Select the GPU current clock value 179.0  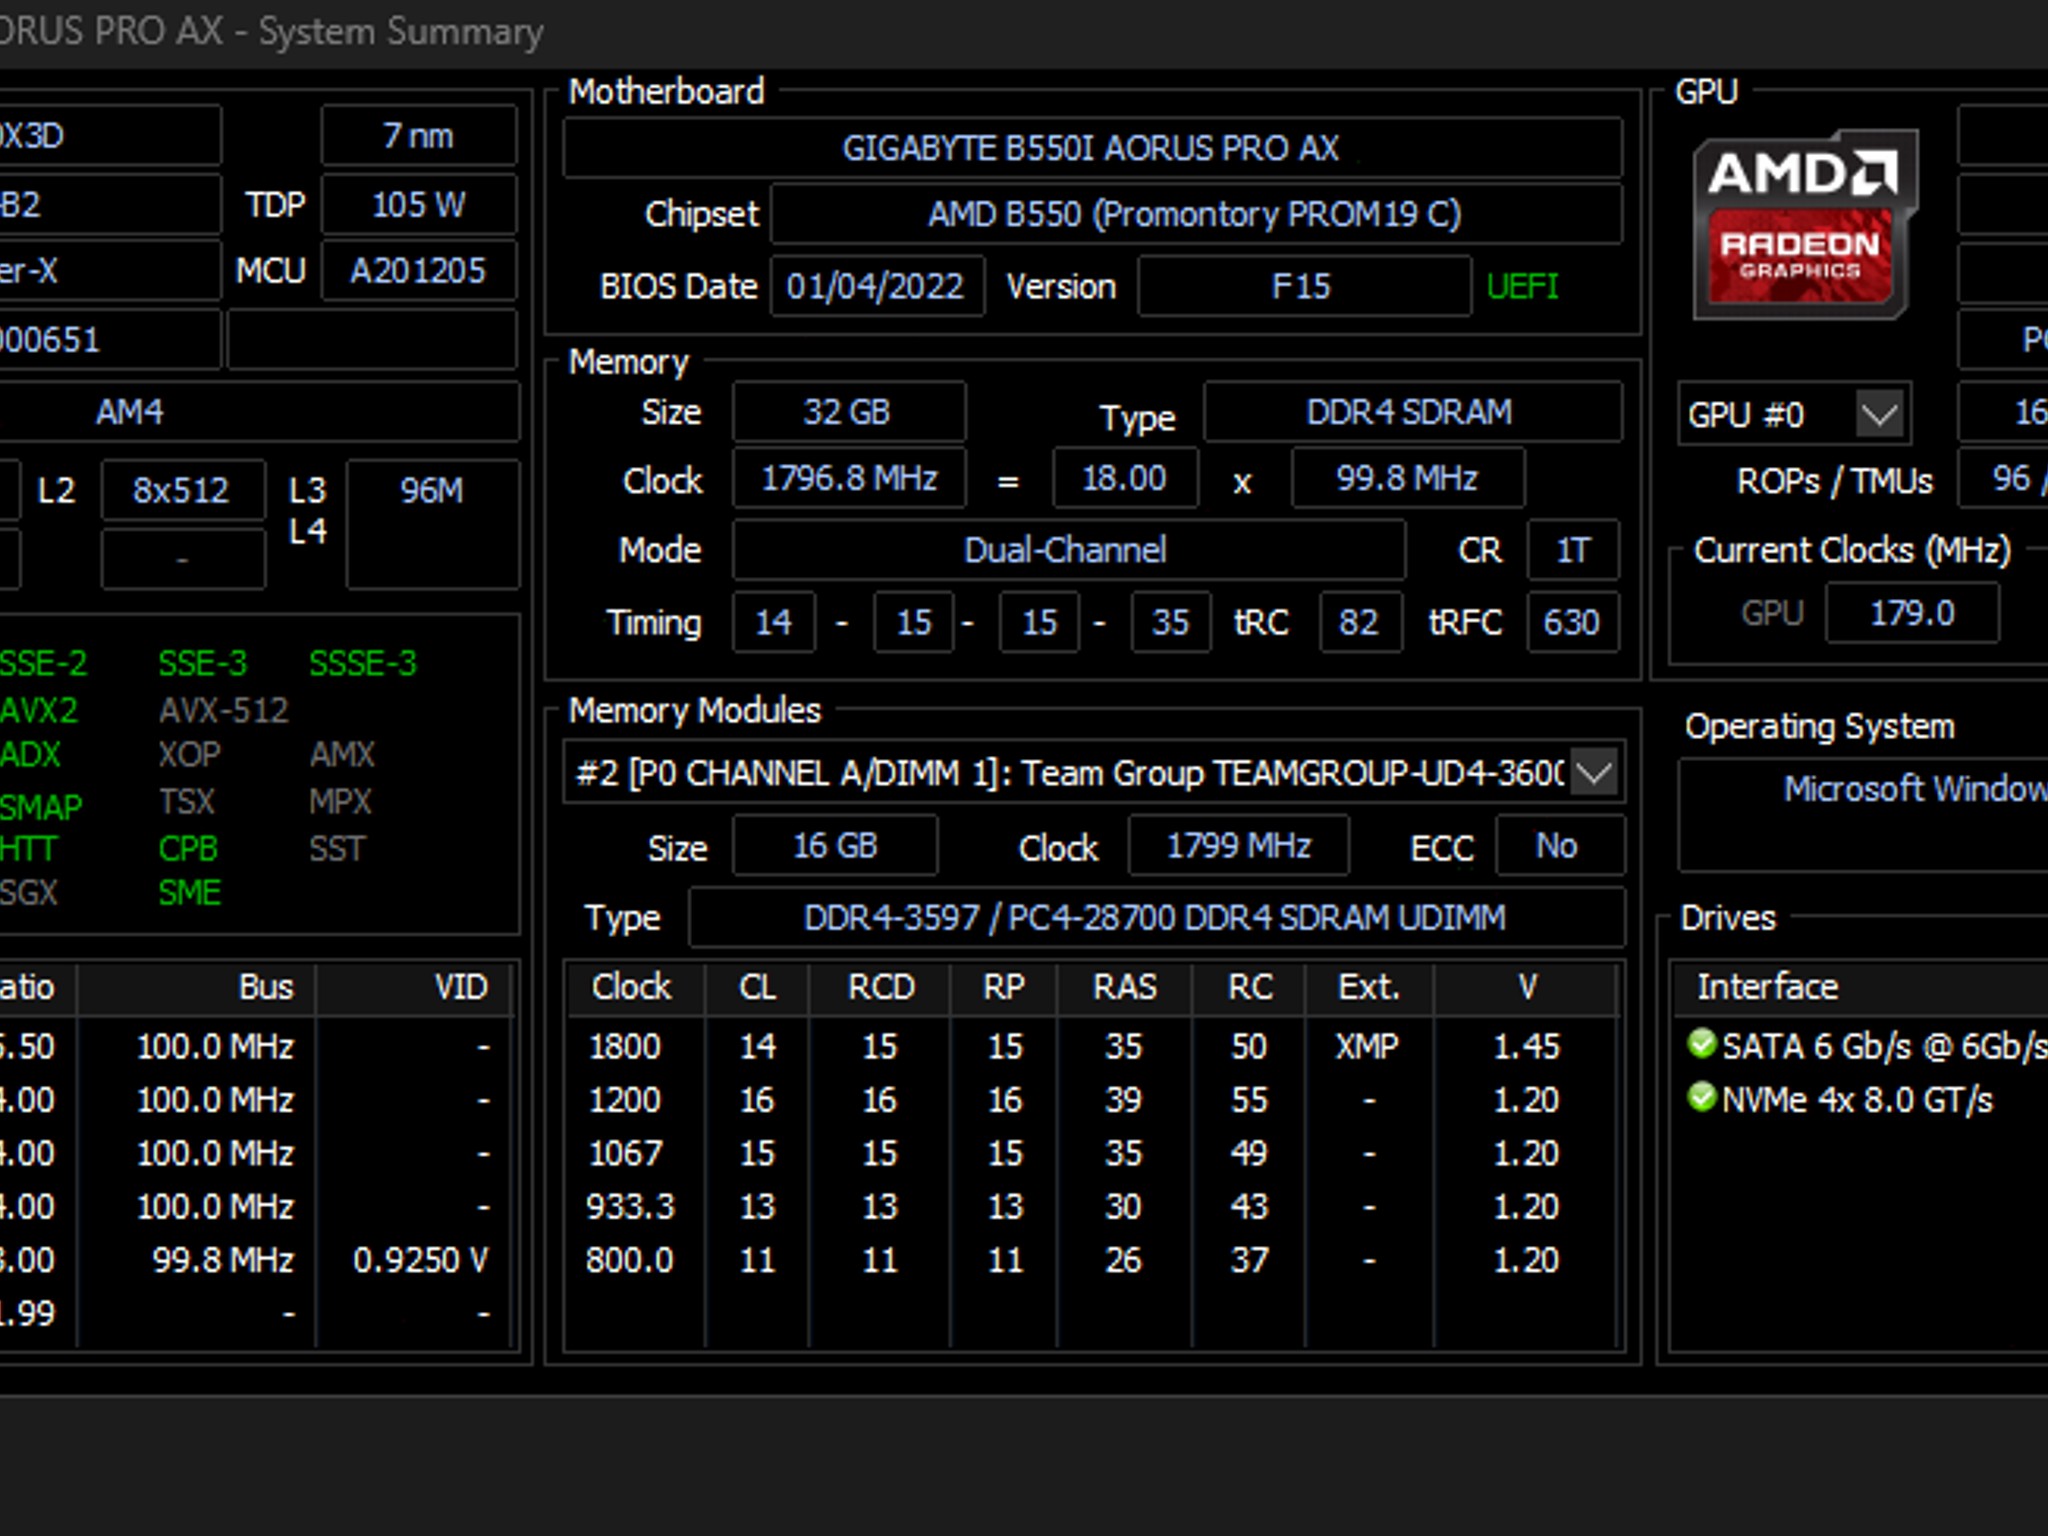pyautogui.click(x=1912, y=612)
